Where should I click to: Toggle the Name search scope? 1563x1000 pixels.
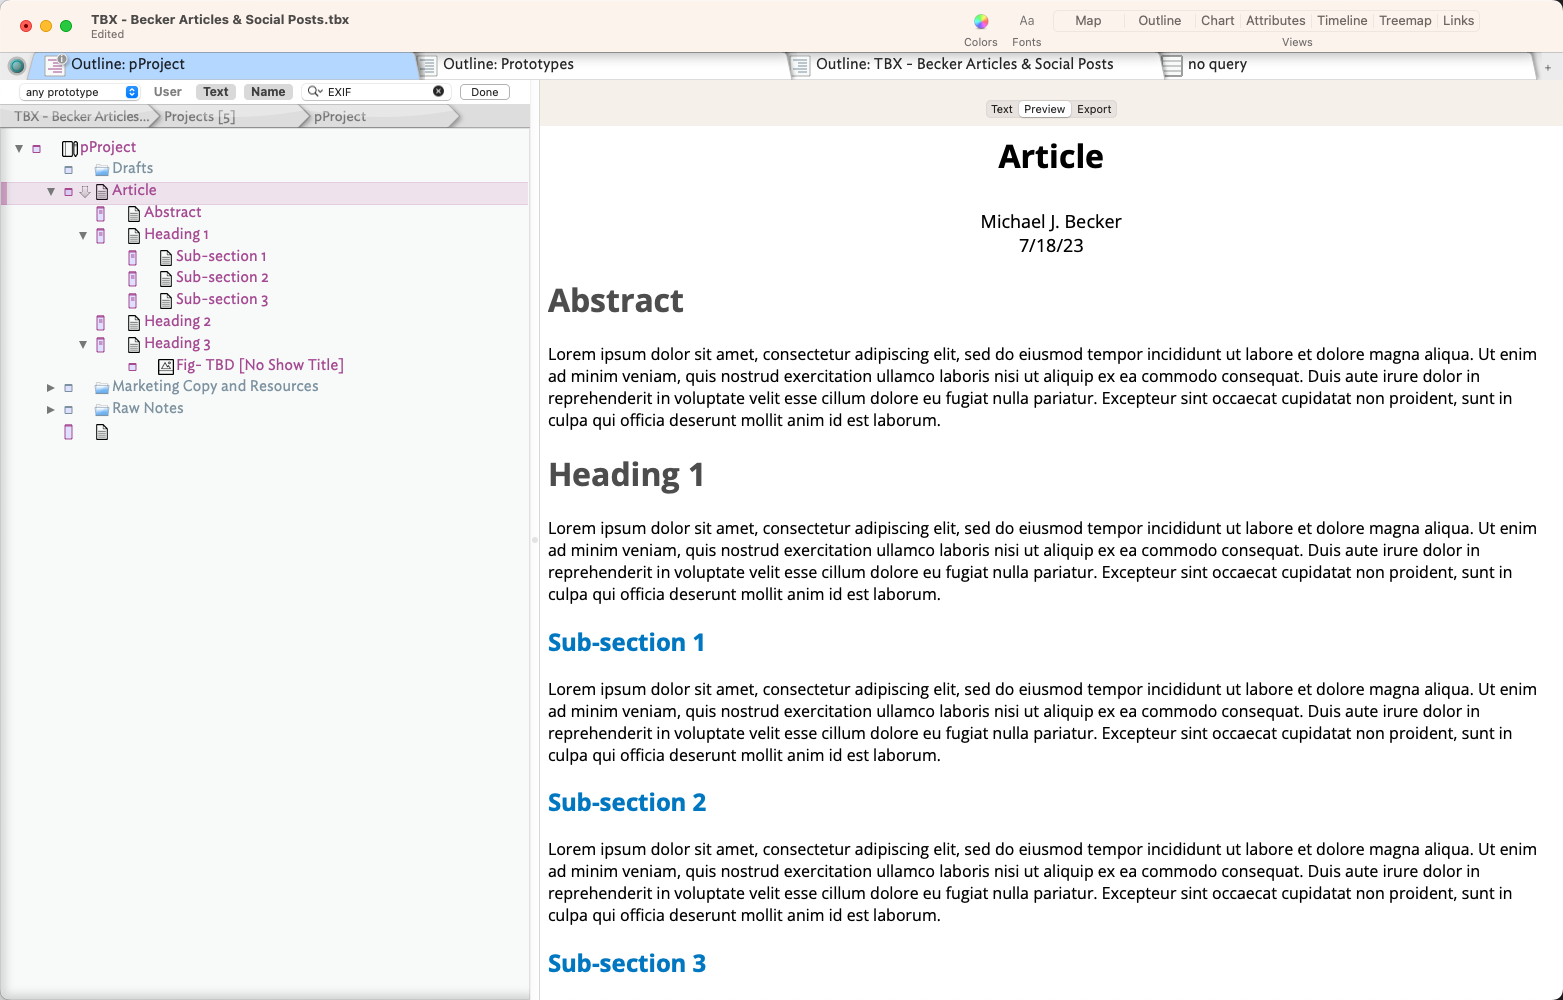[268, 91]
